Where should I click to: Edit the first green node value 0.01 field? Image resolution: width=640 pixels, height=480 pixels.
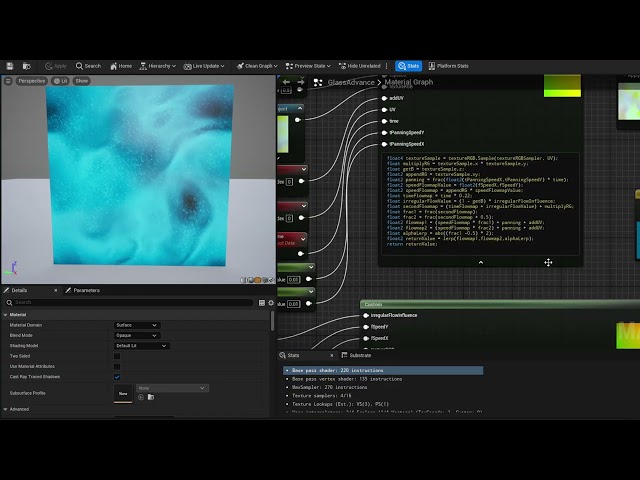(x=293, y=280)
